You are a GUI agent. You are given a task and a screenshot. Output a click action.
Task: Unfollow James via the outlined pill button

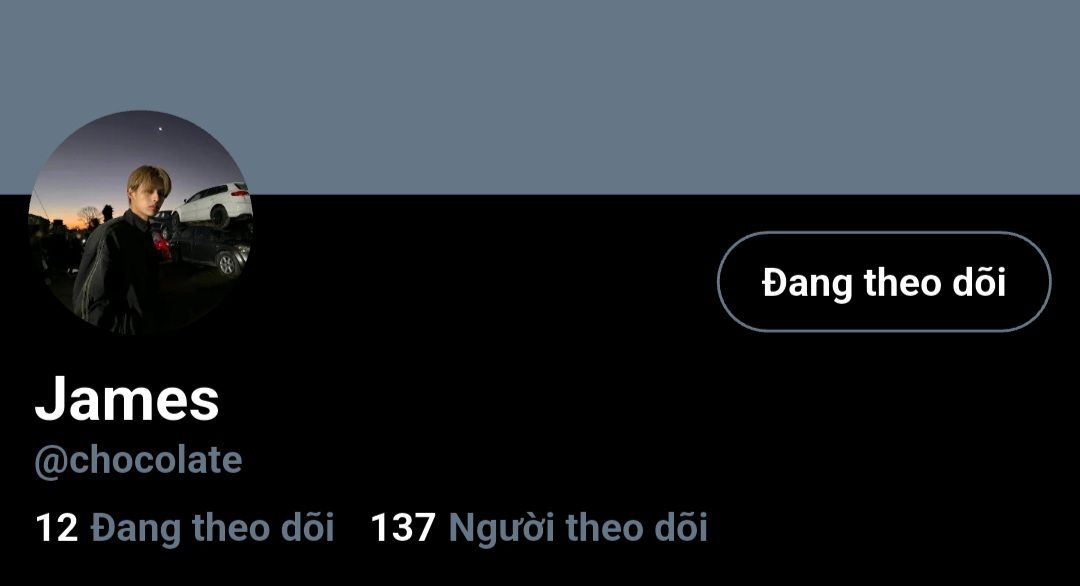coord(884,282)
